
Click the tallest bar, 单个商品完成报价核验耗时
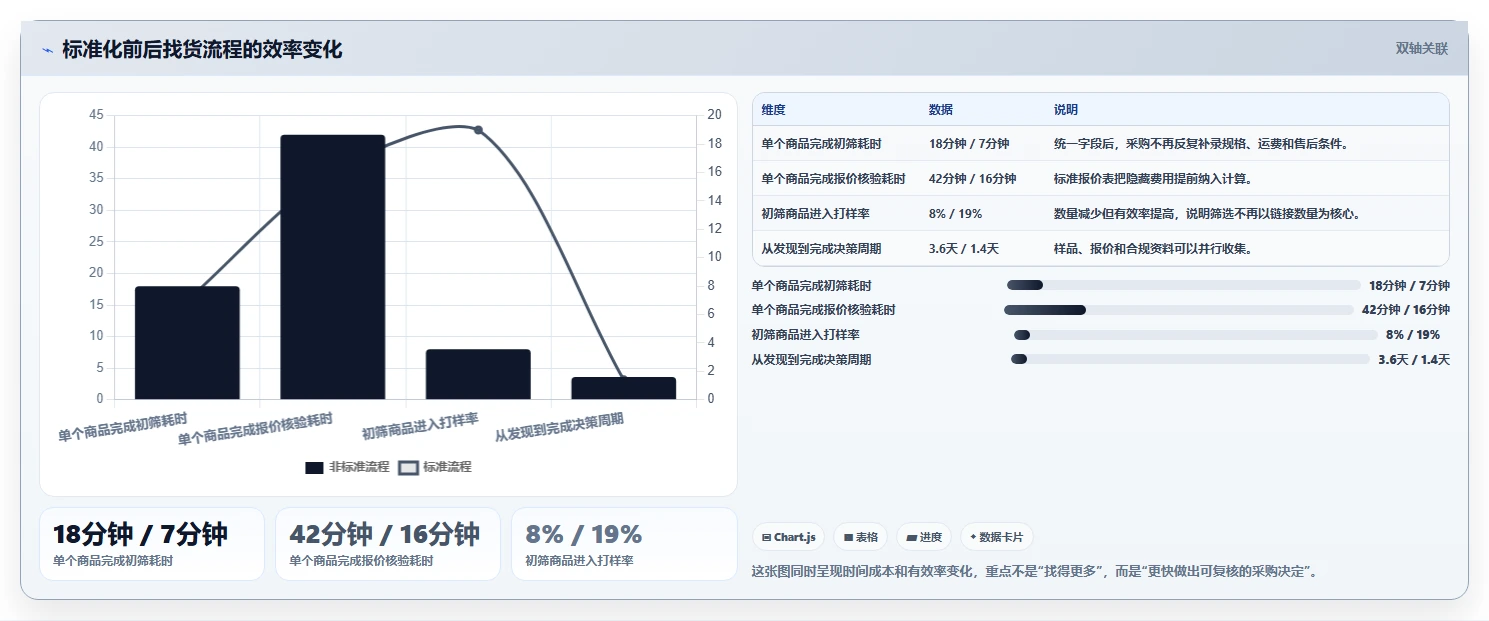333,267
